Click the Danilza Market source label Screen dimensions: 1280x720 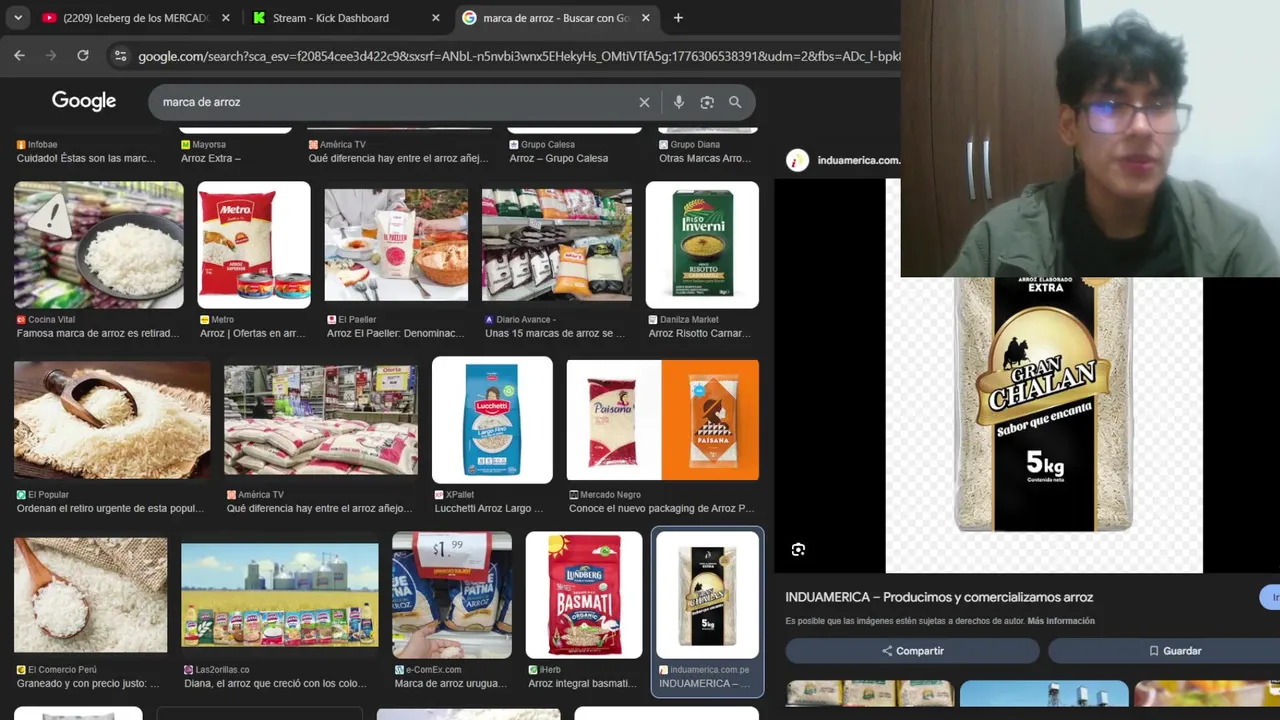pos(689,320)
